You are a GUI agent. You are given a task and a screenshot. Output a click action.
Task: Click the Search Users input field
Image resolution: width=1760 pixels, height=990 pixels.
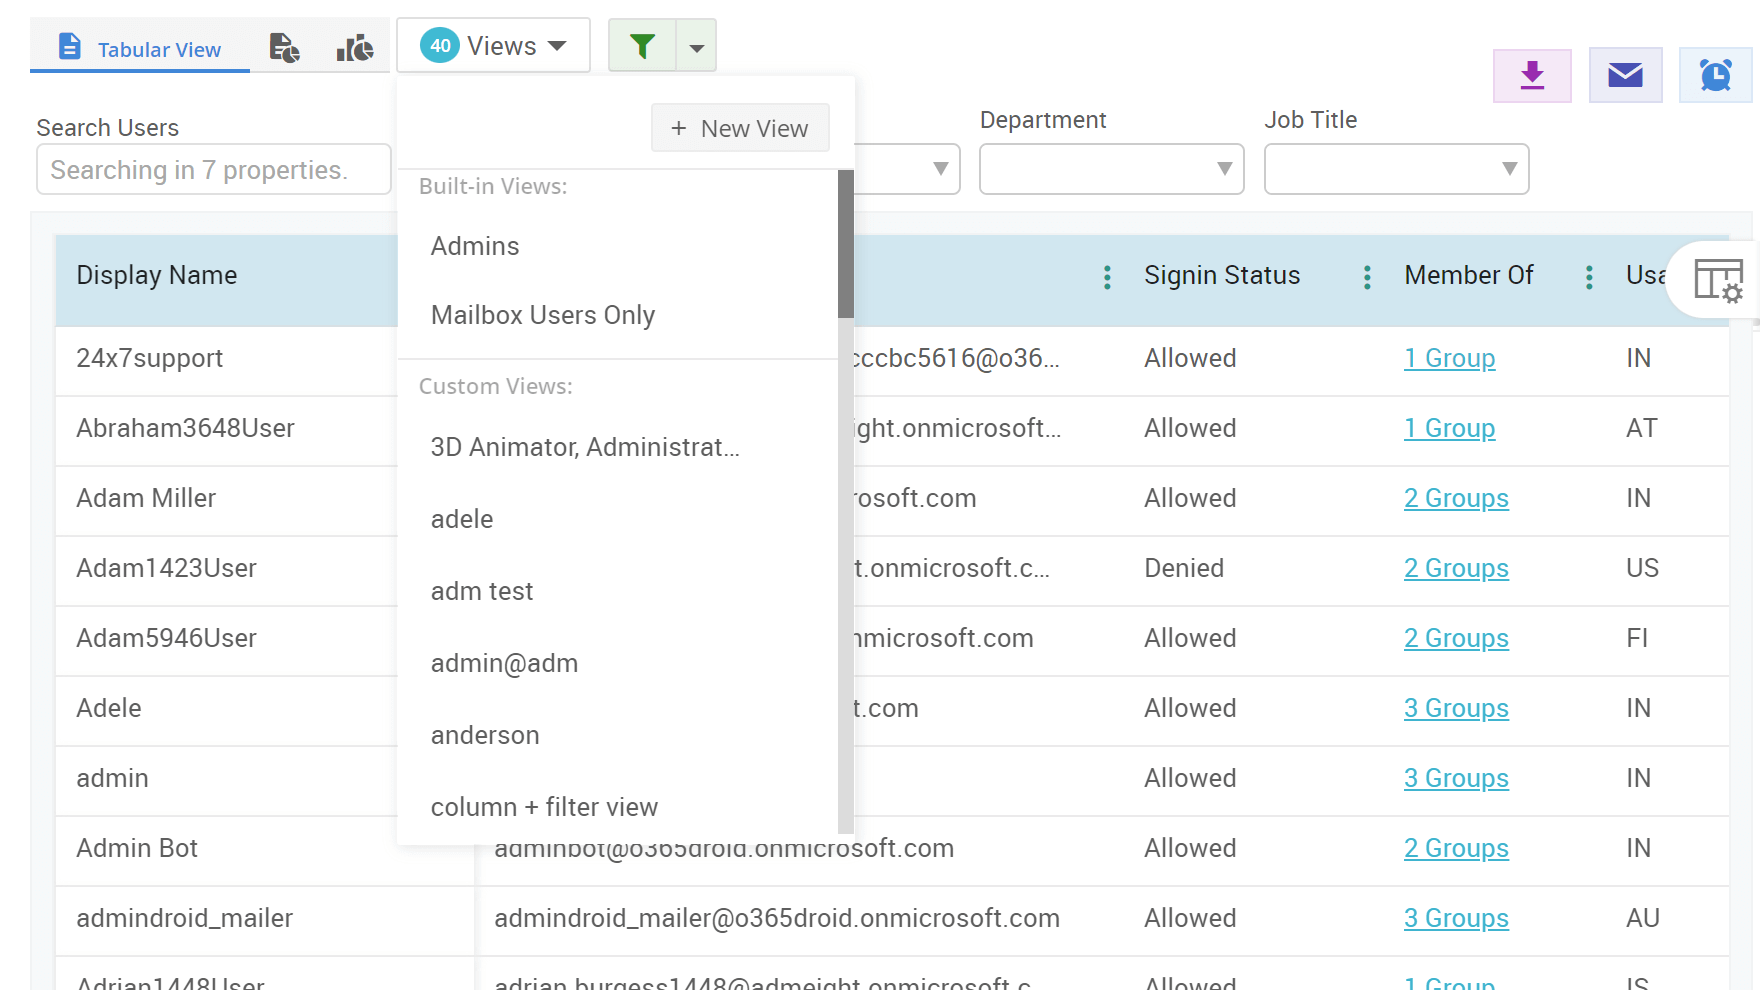click(213, 169)
